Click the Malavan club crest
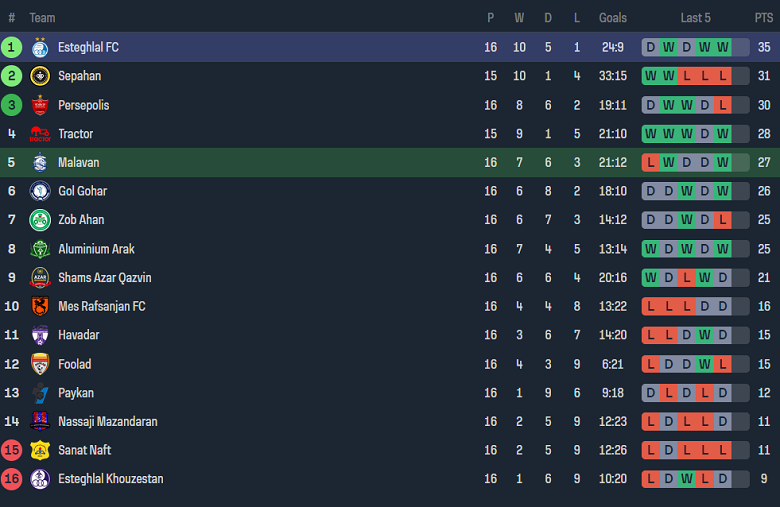Image resolution: width=780 pixels, height=507 pixels. coord(40,163)
